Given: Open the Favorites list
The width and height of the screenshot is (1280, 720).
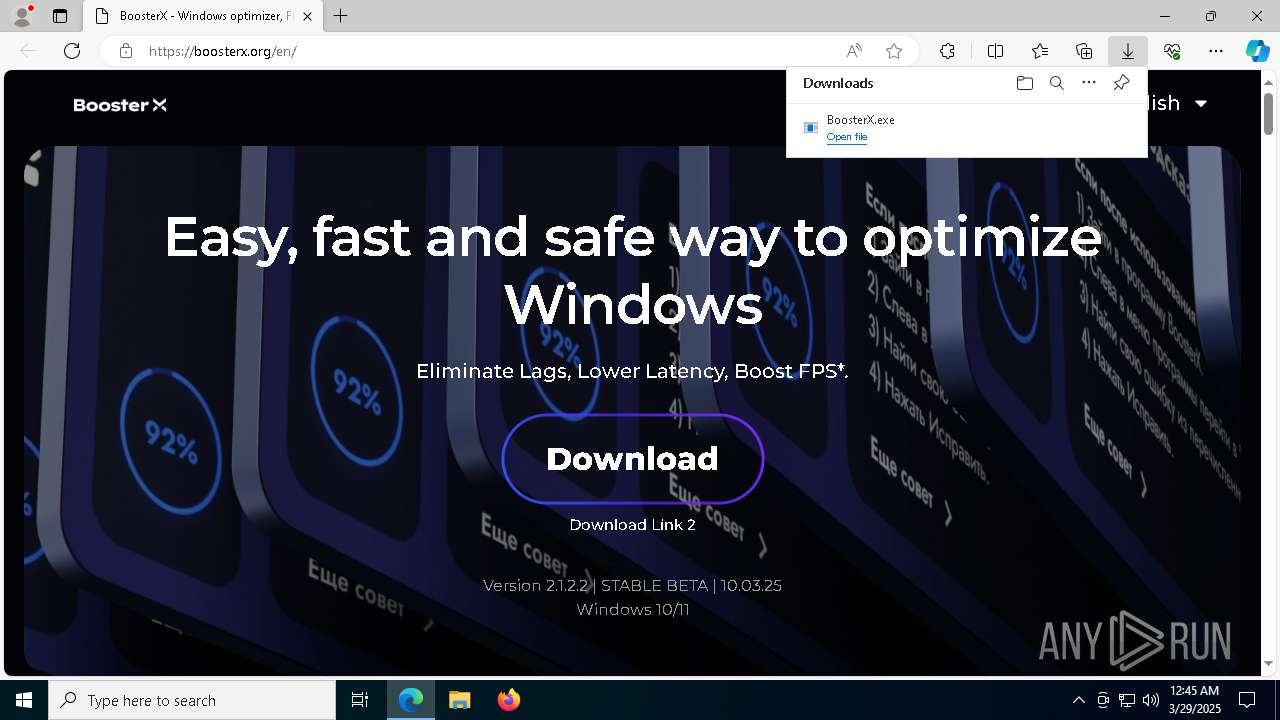Looking at the screenshot, I should 1040,51.
